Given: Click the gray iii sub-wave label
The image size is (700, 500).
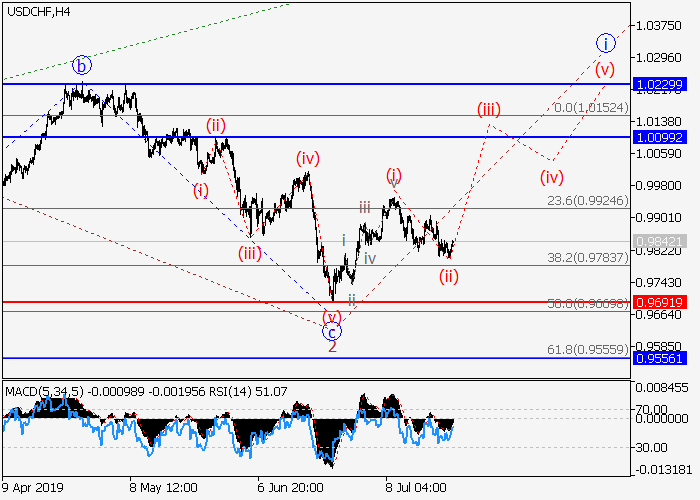Looking at the screenshot, I should (366, 207).
